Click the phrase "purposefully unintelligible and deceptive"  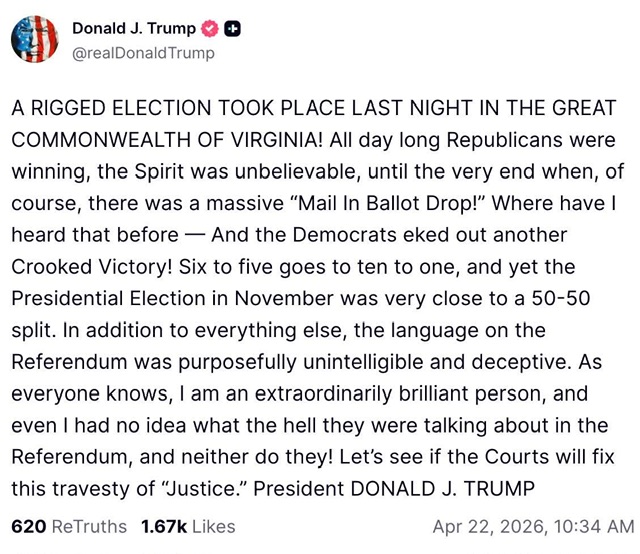tap(360, 362)
